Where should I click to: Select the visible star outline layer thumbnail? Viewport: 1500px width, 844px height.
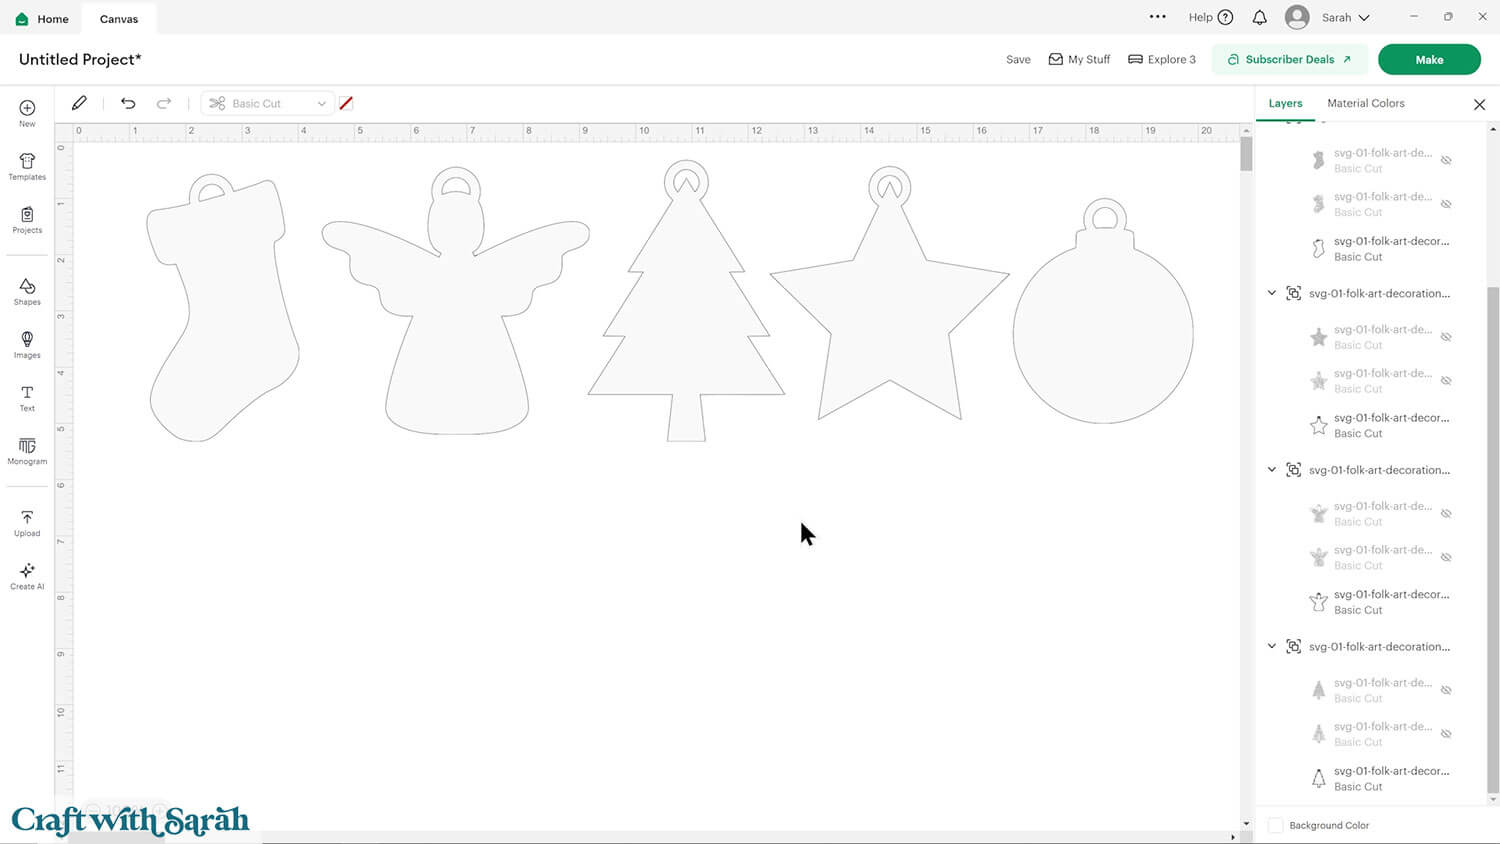point(1318,425)
